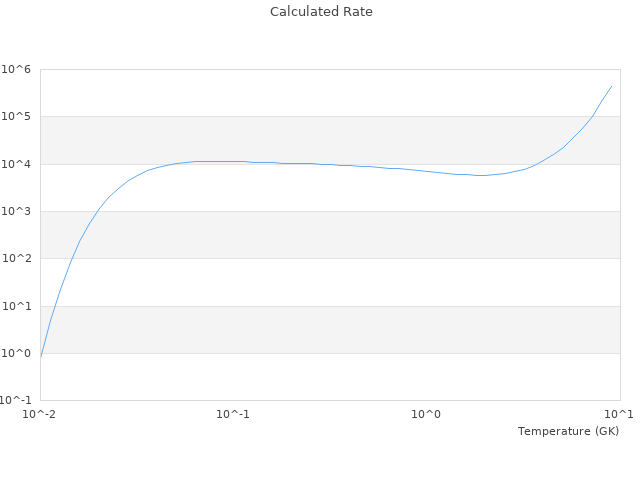Select the "Temperature (GK)" axis title
The width and height of the screenshot is (640, 480).
click(568, 431)
